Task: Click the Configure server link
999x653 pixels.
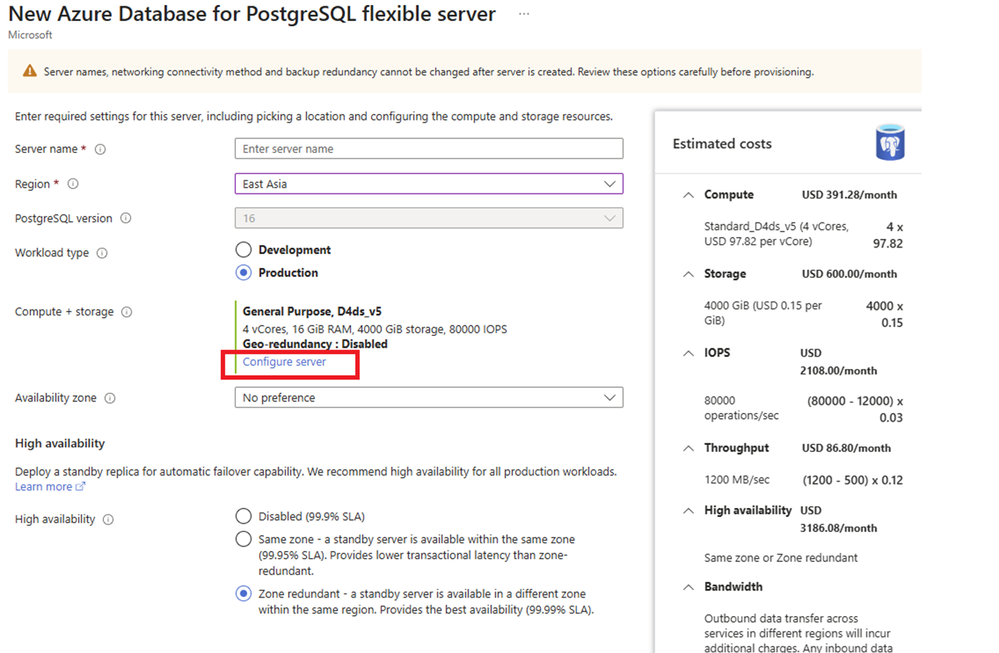Action: pos(284,362)
